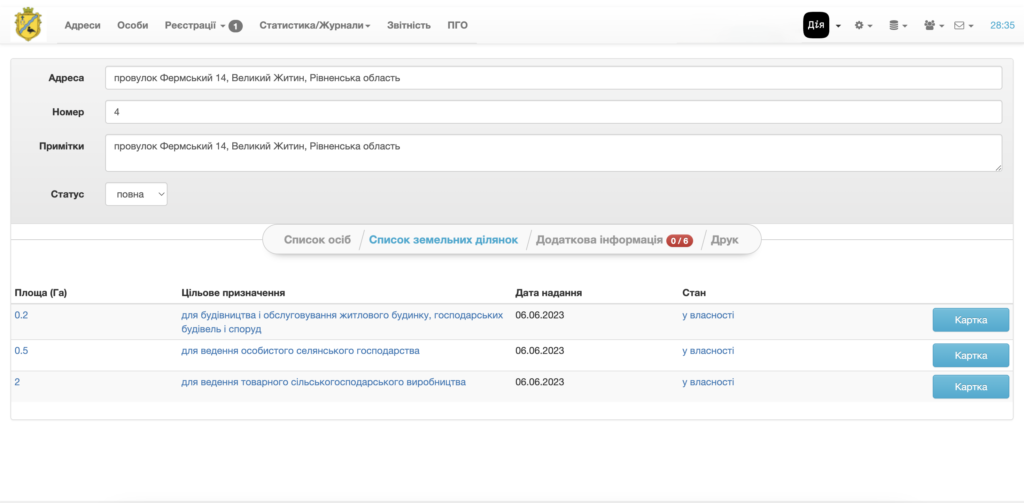Open the Особи menu item
Screen dimensions: 1024x503
(x=133, y=25)
